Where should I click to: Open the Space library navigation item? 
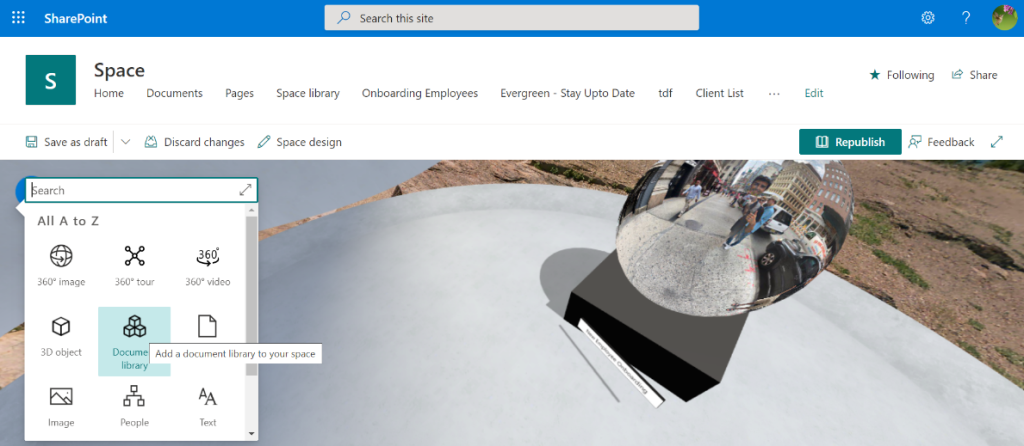(308, 93)
